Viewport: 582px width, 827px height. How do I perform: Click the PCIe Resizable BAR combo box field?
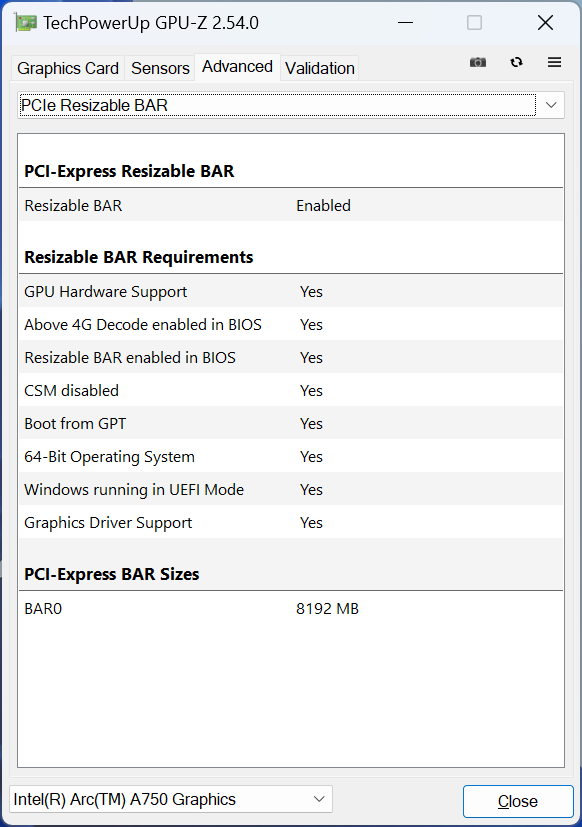[x=291, y=105]
